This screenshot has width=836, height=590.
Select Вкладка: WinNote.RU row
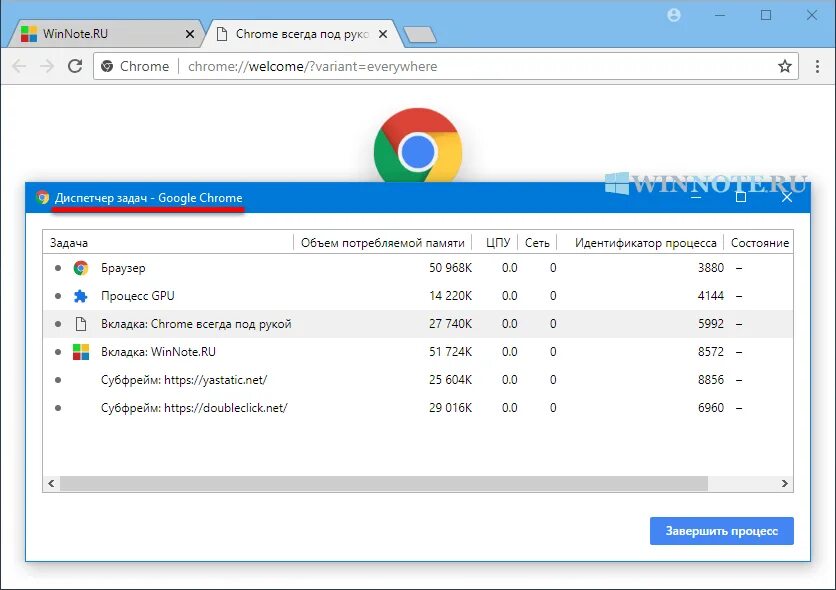coord(418,352)
